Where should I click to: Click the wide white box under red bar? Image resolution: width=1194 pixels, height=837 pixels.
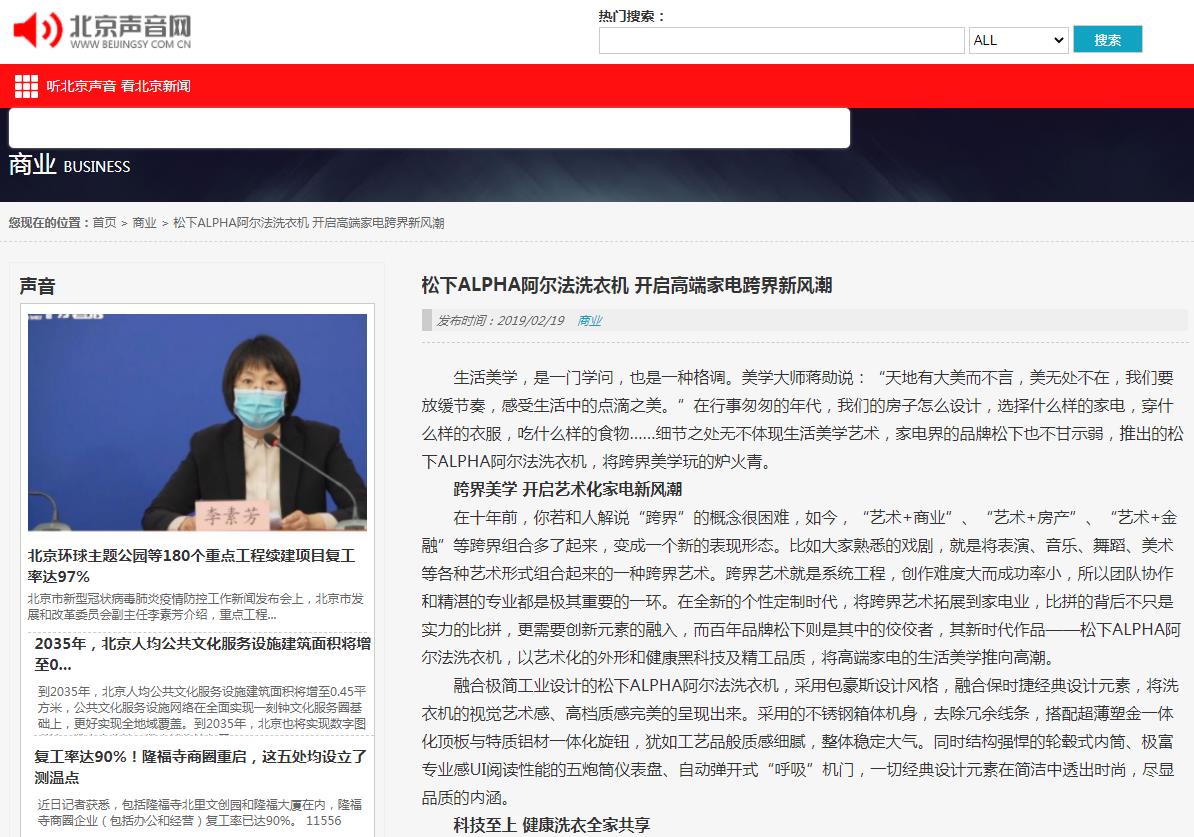(429, 128)
